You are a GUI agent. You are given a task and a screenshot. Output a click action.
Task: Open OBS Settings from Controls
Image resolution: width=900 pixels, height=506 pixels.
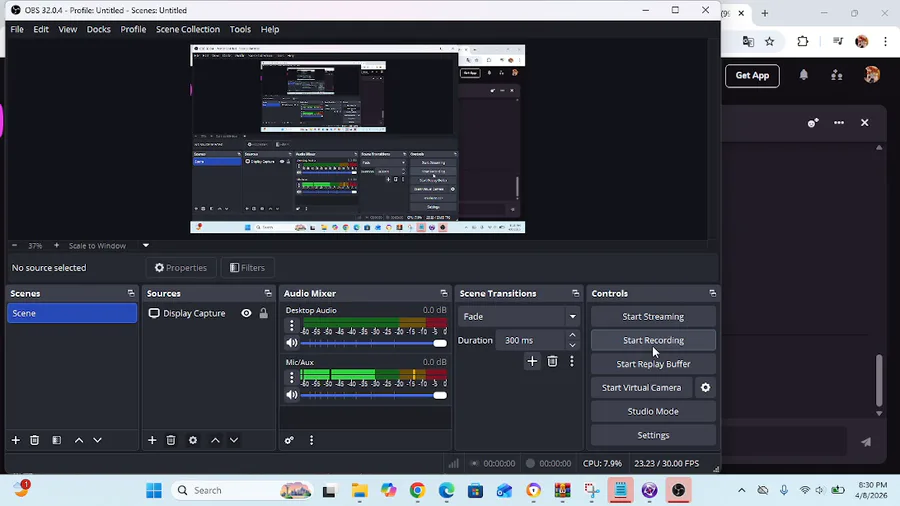pyautogui.click(x=653, y=435)
